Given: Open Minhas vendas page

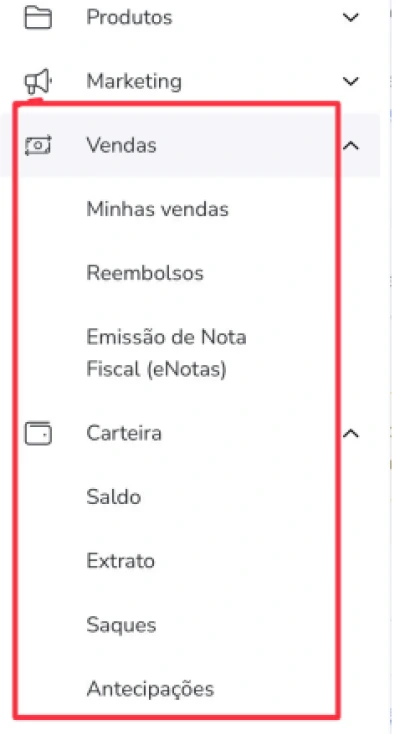Looking at the screenshot, I should pos(158,209).
